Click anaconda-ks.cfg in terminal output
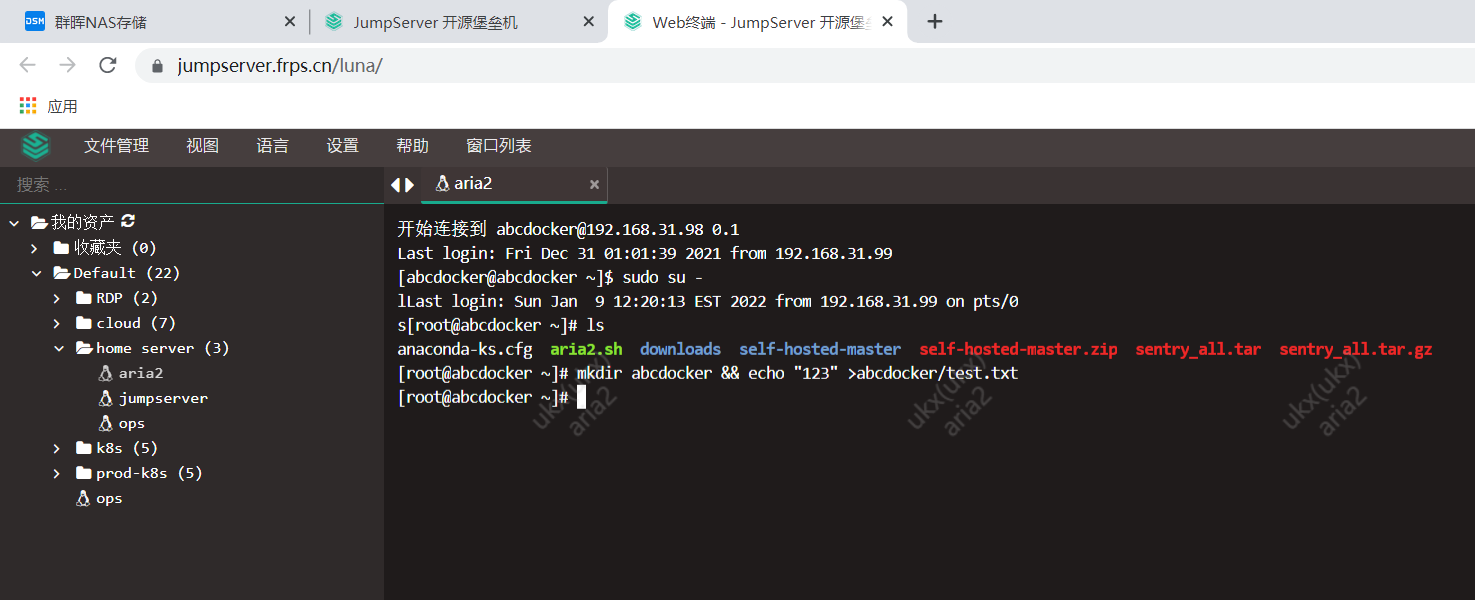Viewport: 1475px width, 600px height. pyautogui.click(x=465, y=349)
